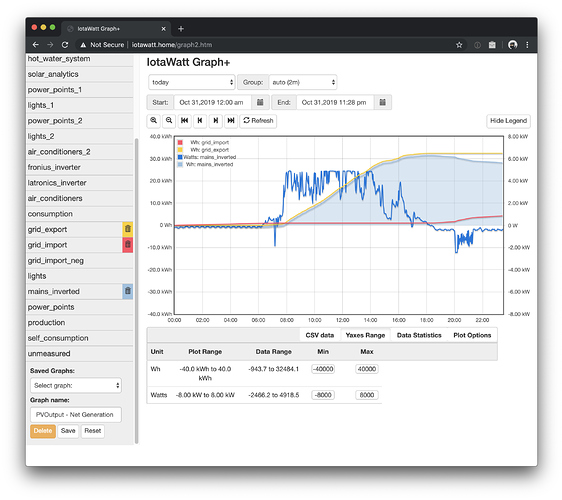This screenshot has height=500, width=562.
Task: Click the Reset button
Action: [x=92, y=431]
